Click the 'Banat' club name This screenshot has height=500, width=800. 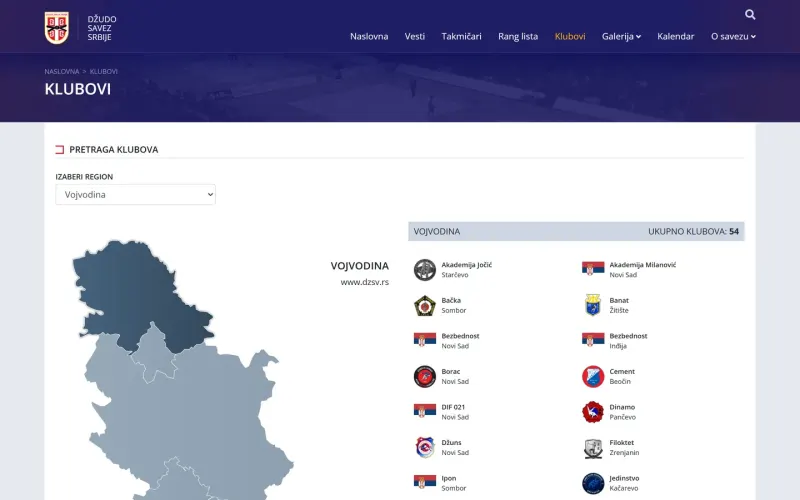click(x=619, y=301)
